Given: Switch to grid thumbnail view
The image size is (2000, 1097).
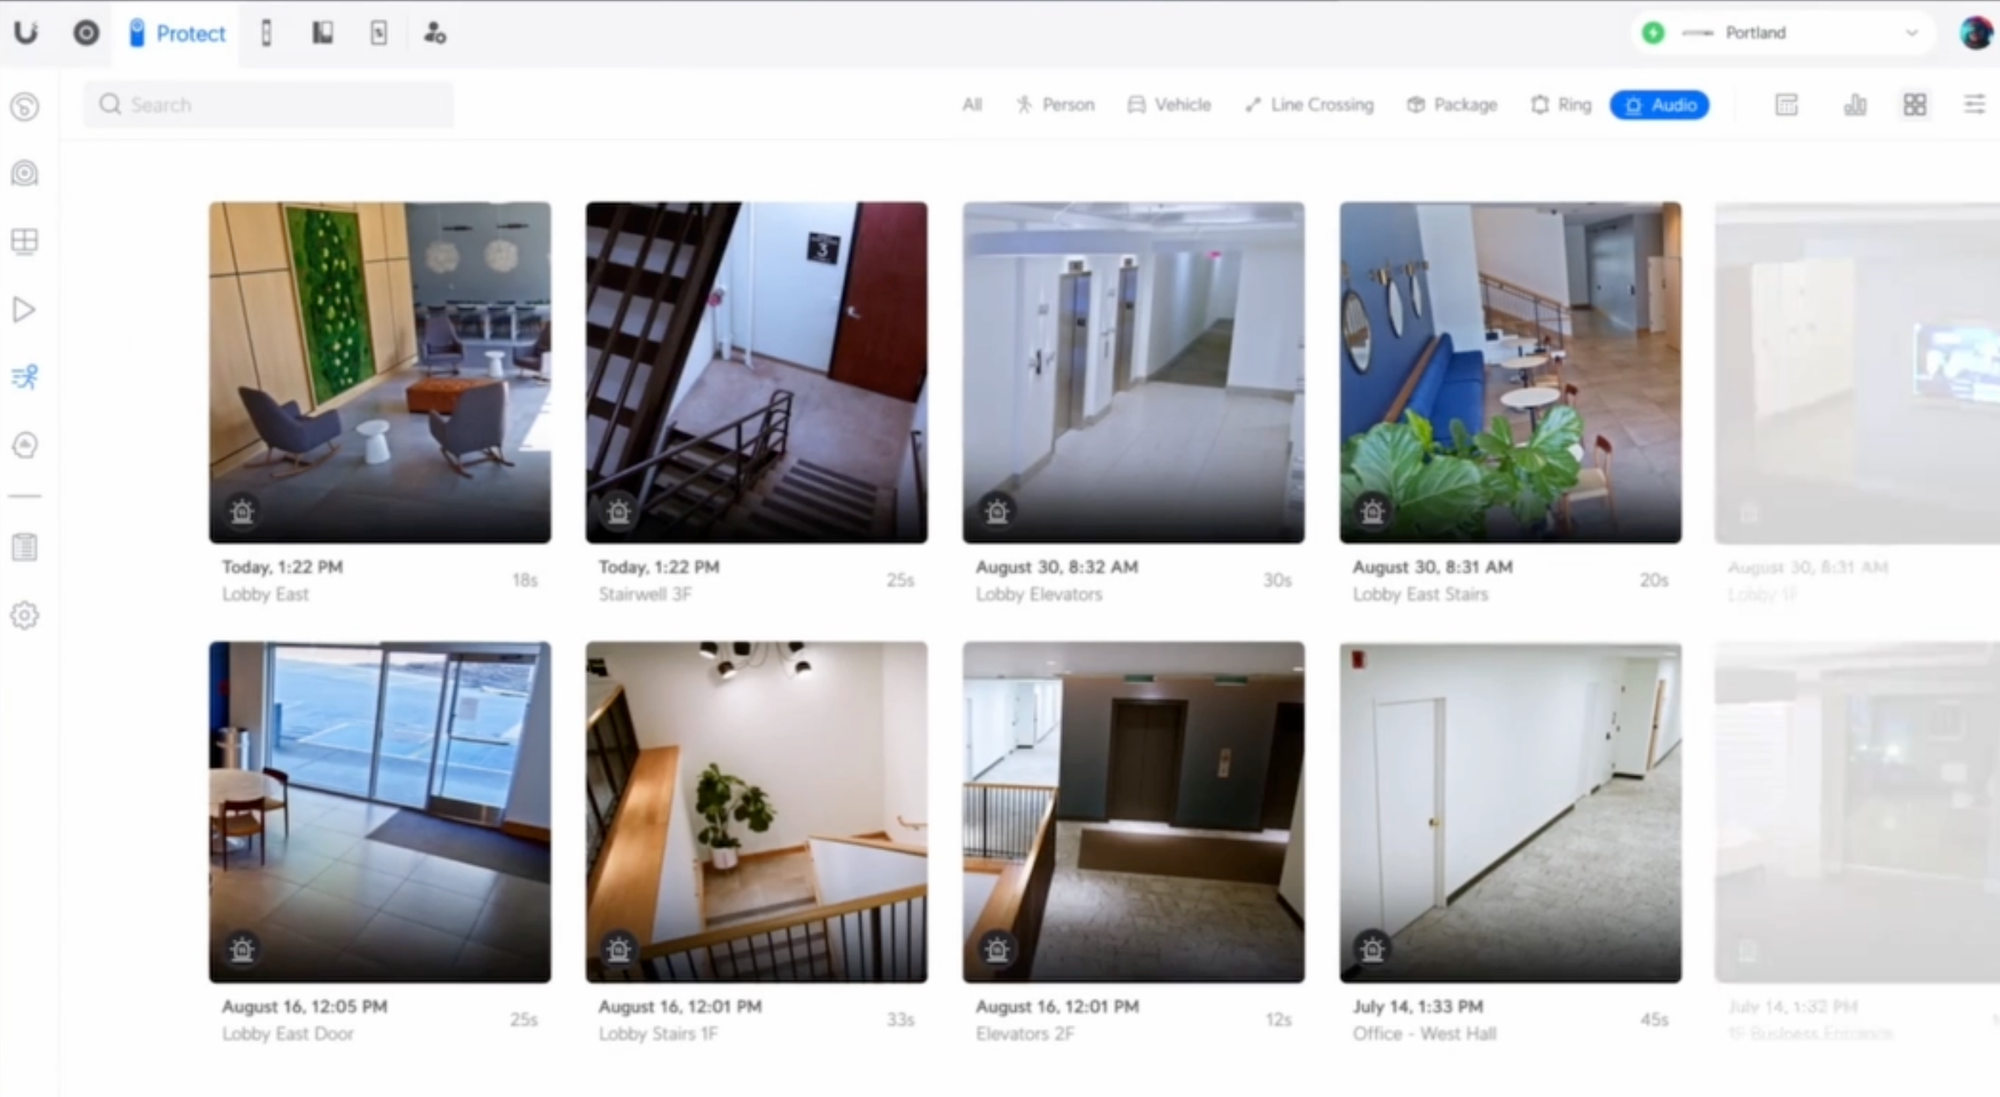Looking at the screenshot, I should [x=1915, y=105].
